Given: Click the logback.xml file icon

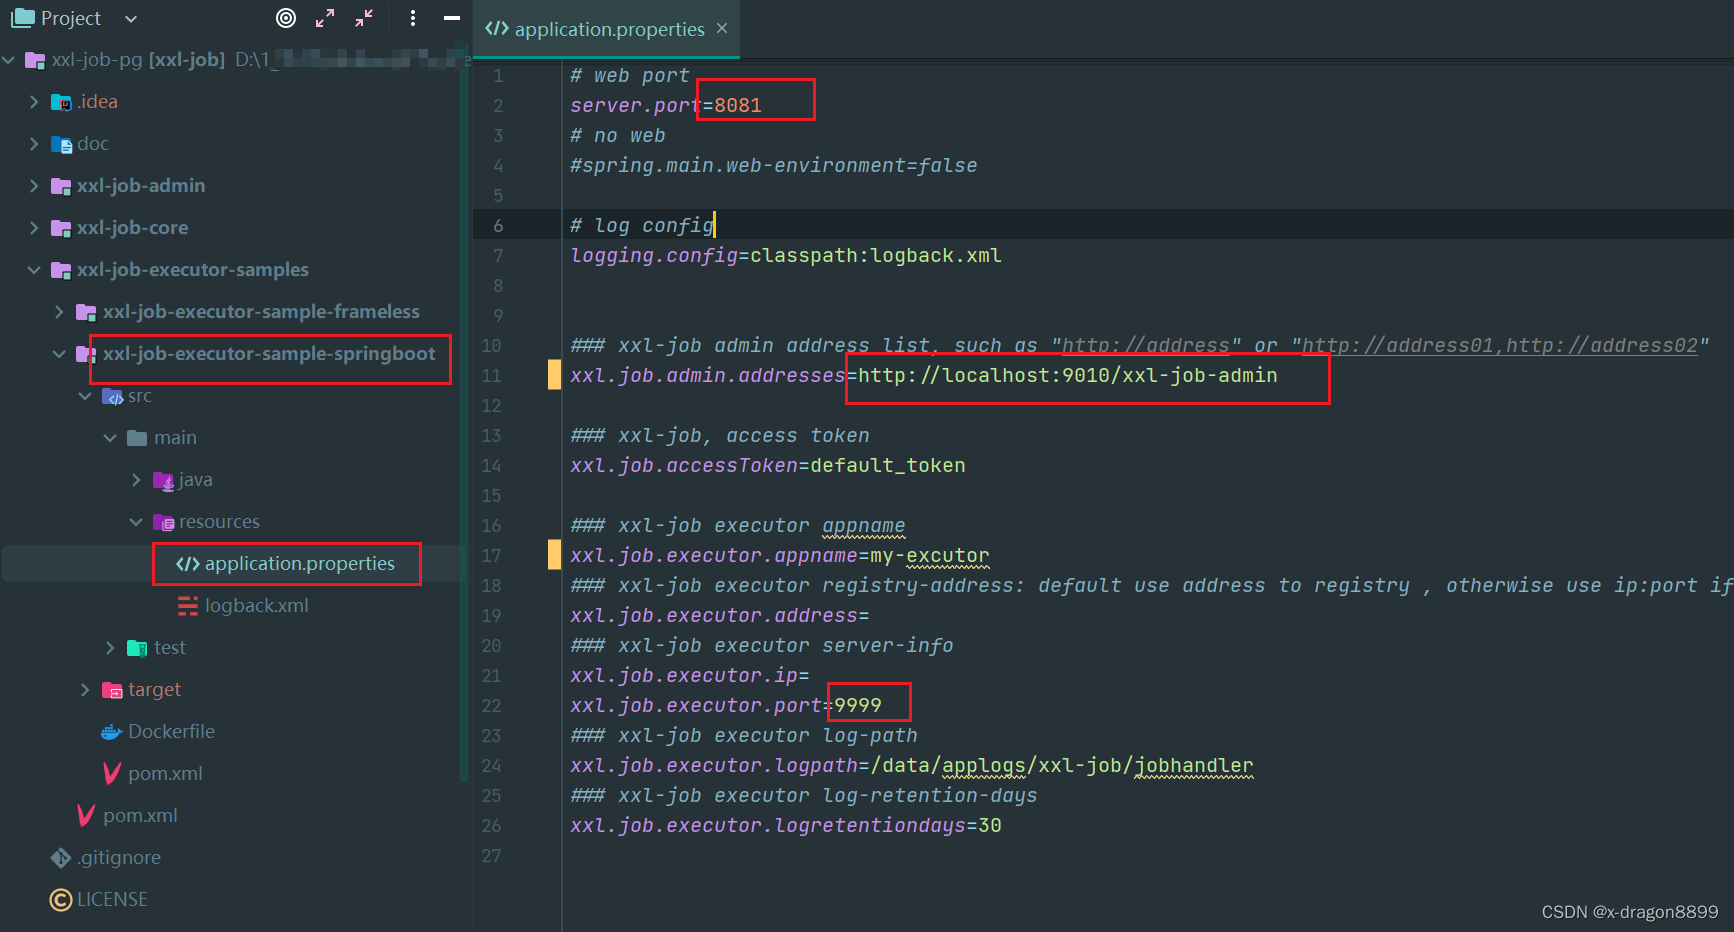Looking at the screenshot, I should [188, 606].
